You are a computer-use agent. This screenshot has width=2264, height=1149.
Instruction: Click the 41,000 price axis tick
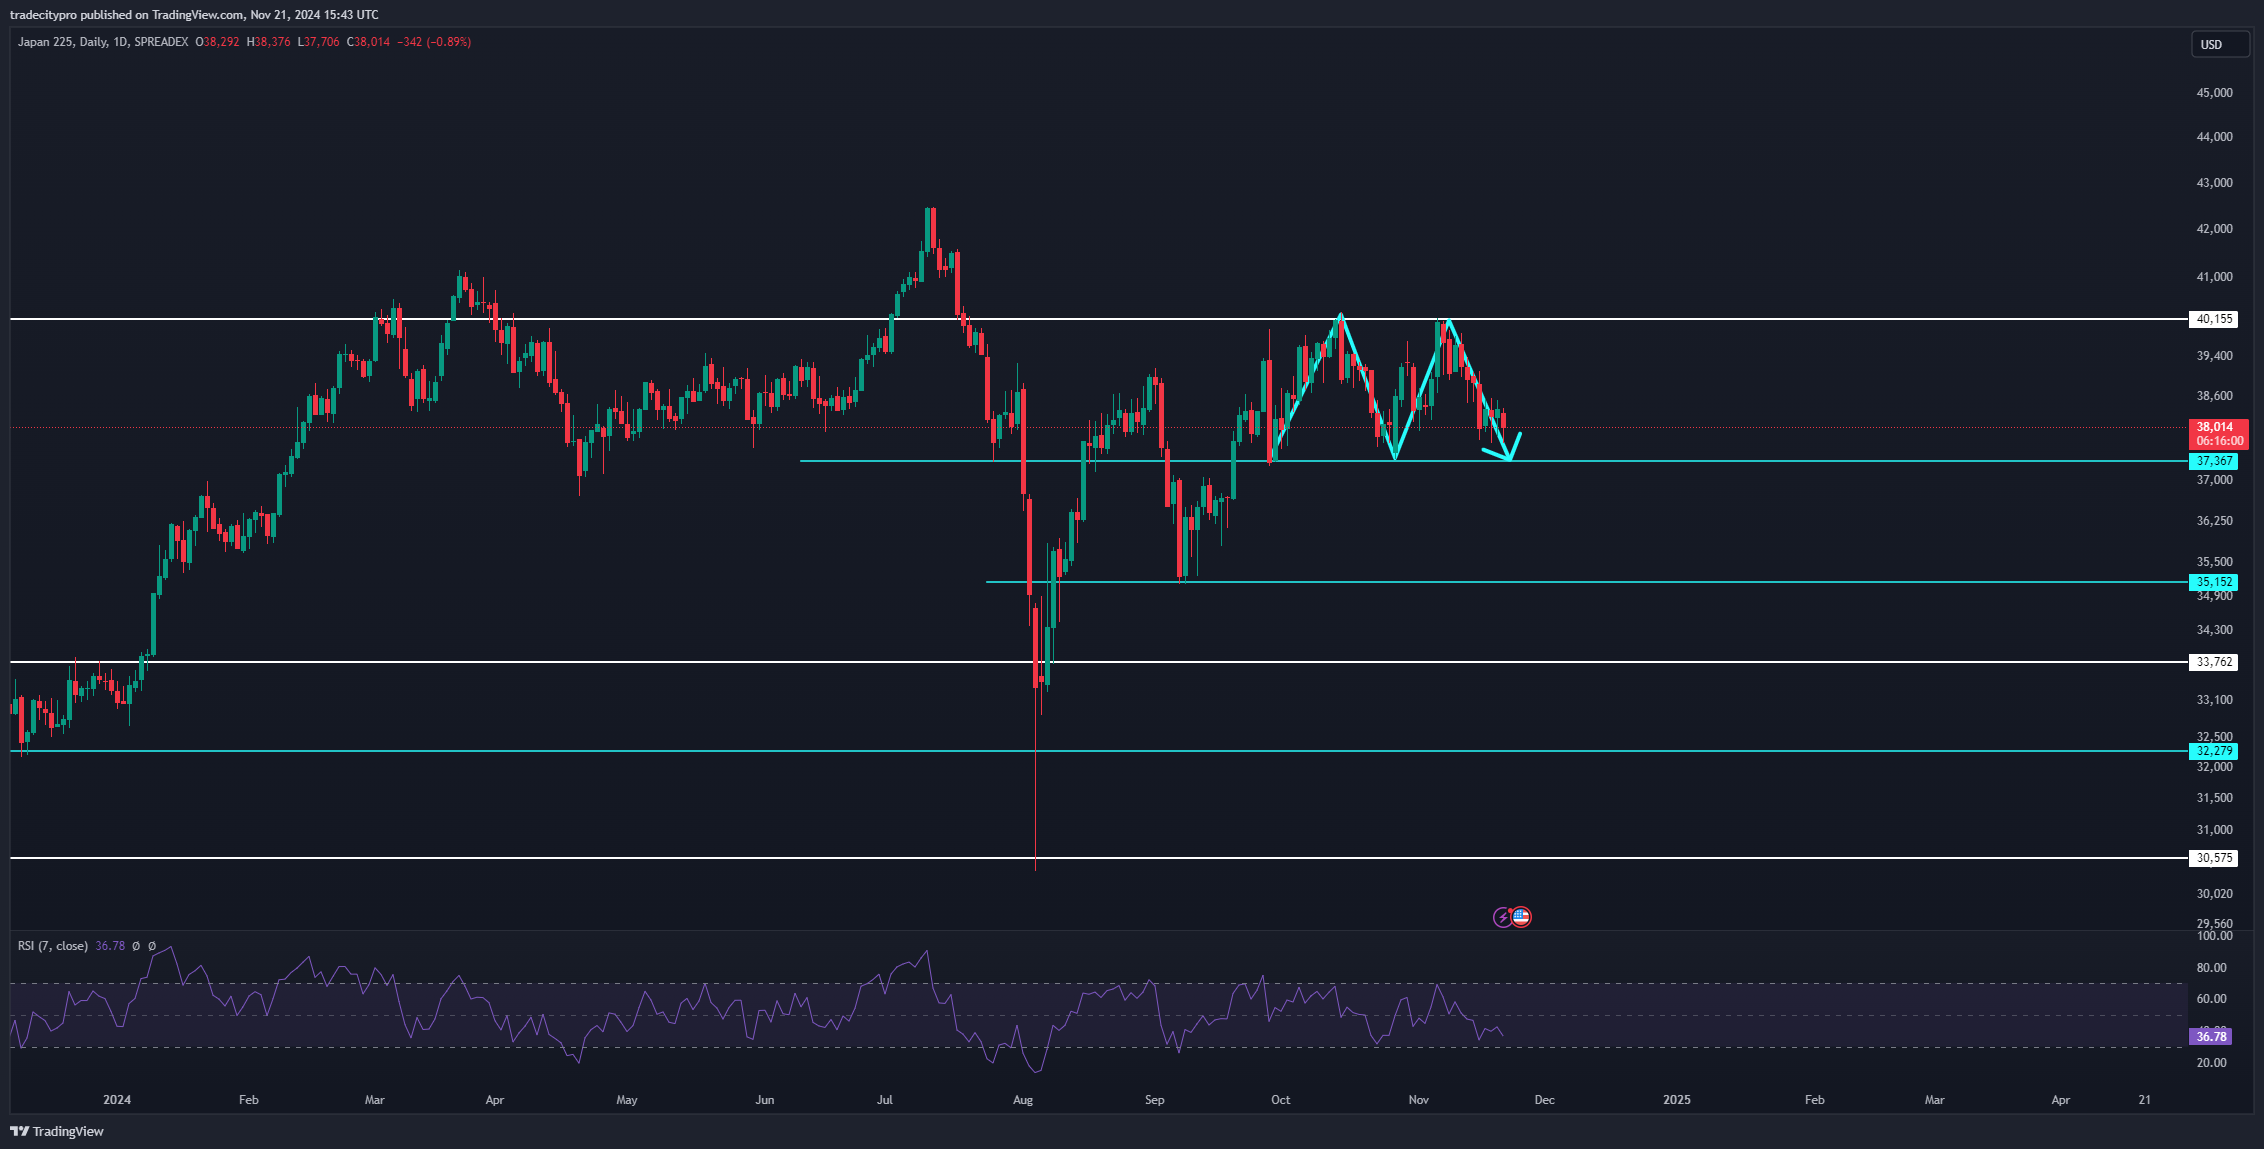[2214, 277]
